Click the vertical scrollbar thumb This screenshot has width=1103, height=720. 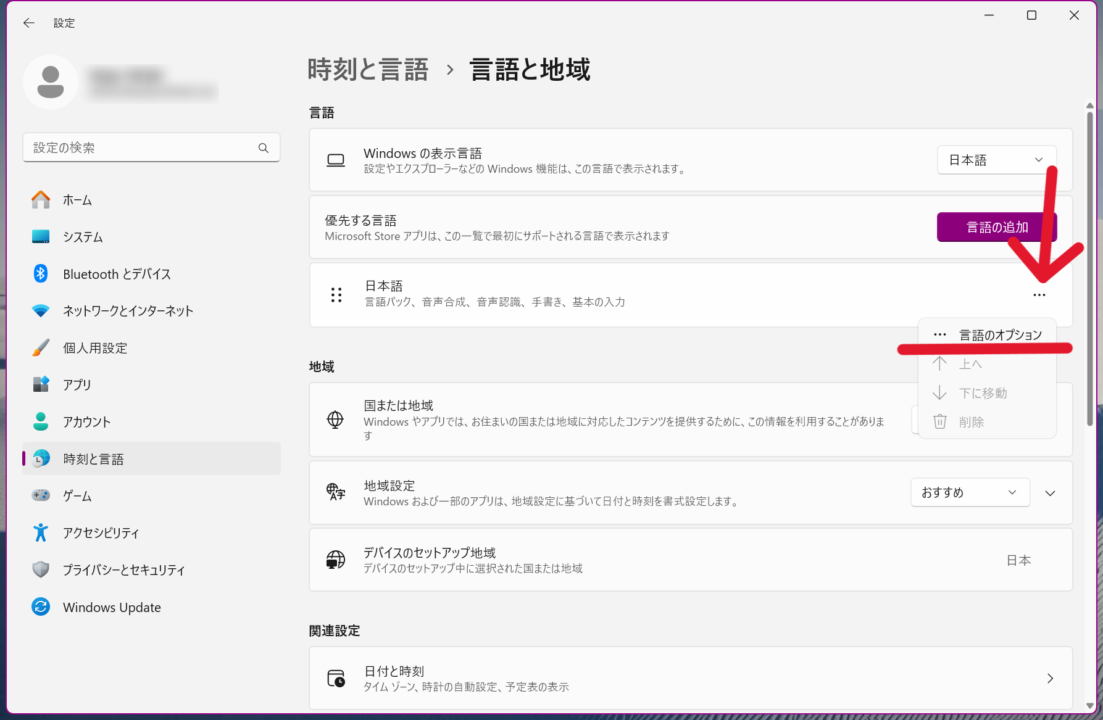tap(1090, 267)
